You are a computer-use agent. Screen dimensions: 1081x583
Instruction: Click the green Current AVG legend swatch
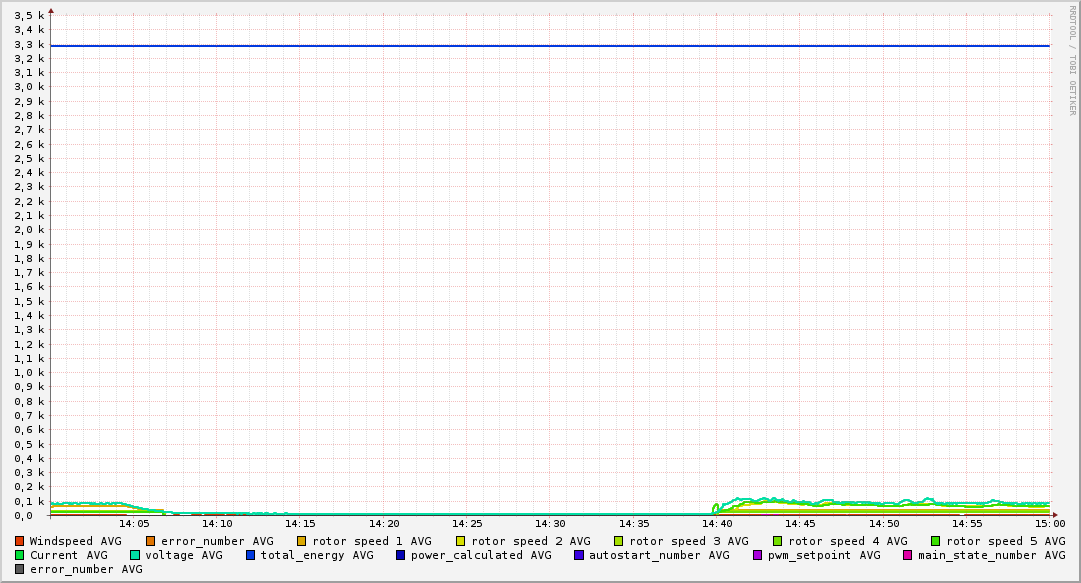(x=20, y=555)
